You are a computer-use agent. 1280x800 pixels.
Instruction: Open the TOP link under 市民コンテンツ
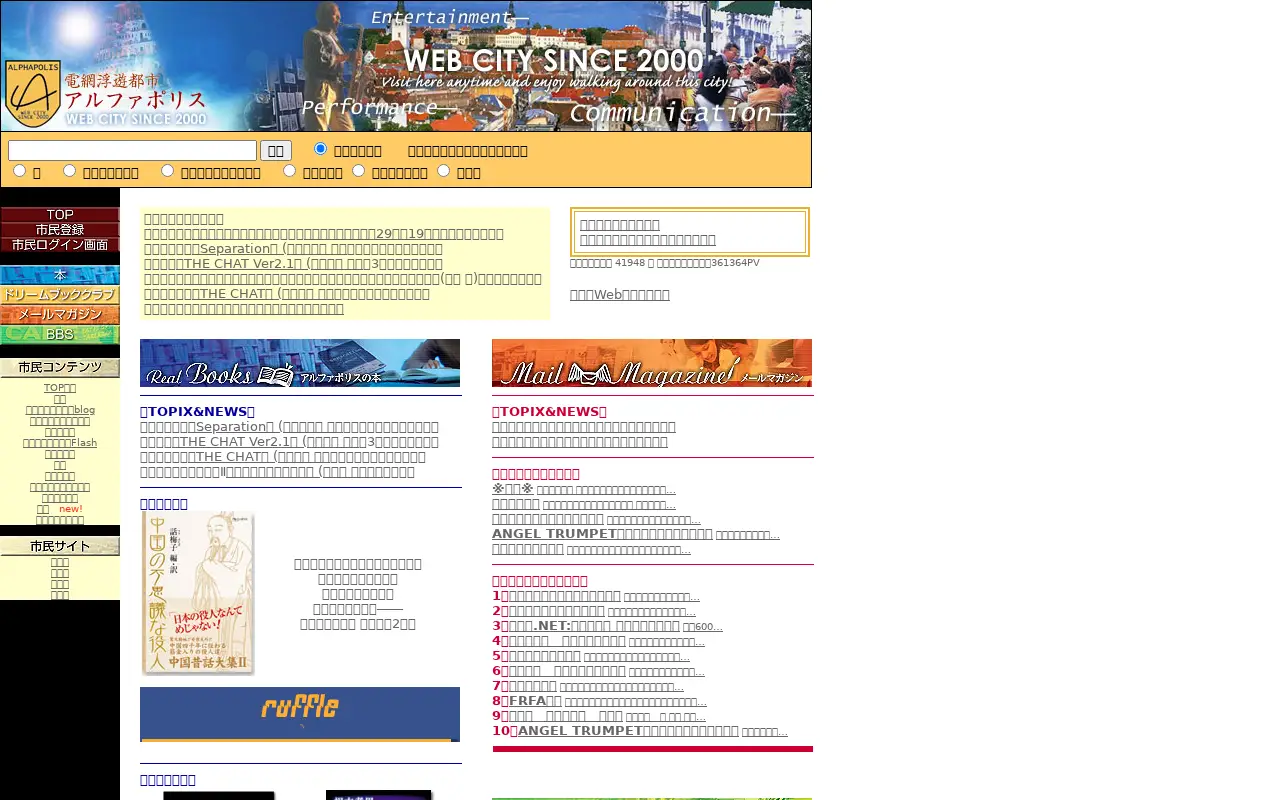(x=60, y=388)
